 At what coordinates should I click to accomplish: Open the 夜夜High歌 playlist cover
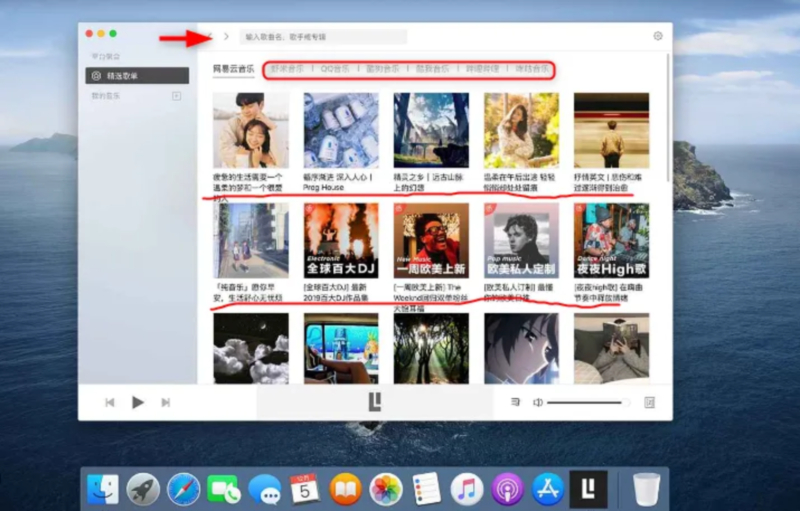[x=611, y=241]
